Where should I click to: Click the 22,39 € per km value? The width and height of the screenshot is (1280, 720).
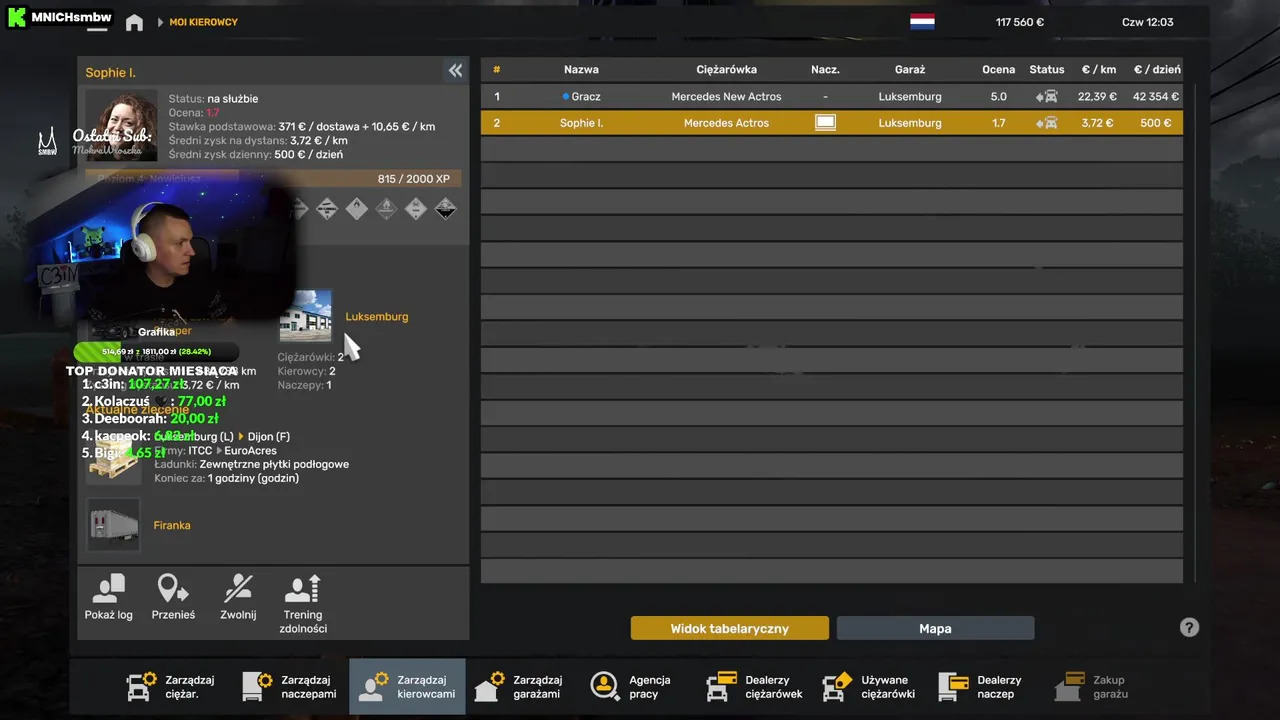point(1097,97)
